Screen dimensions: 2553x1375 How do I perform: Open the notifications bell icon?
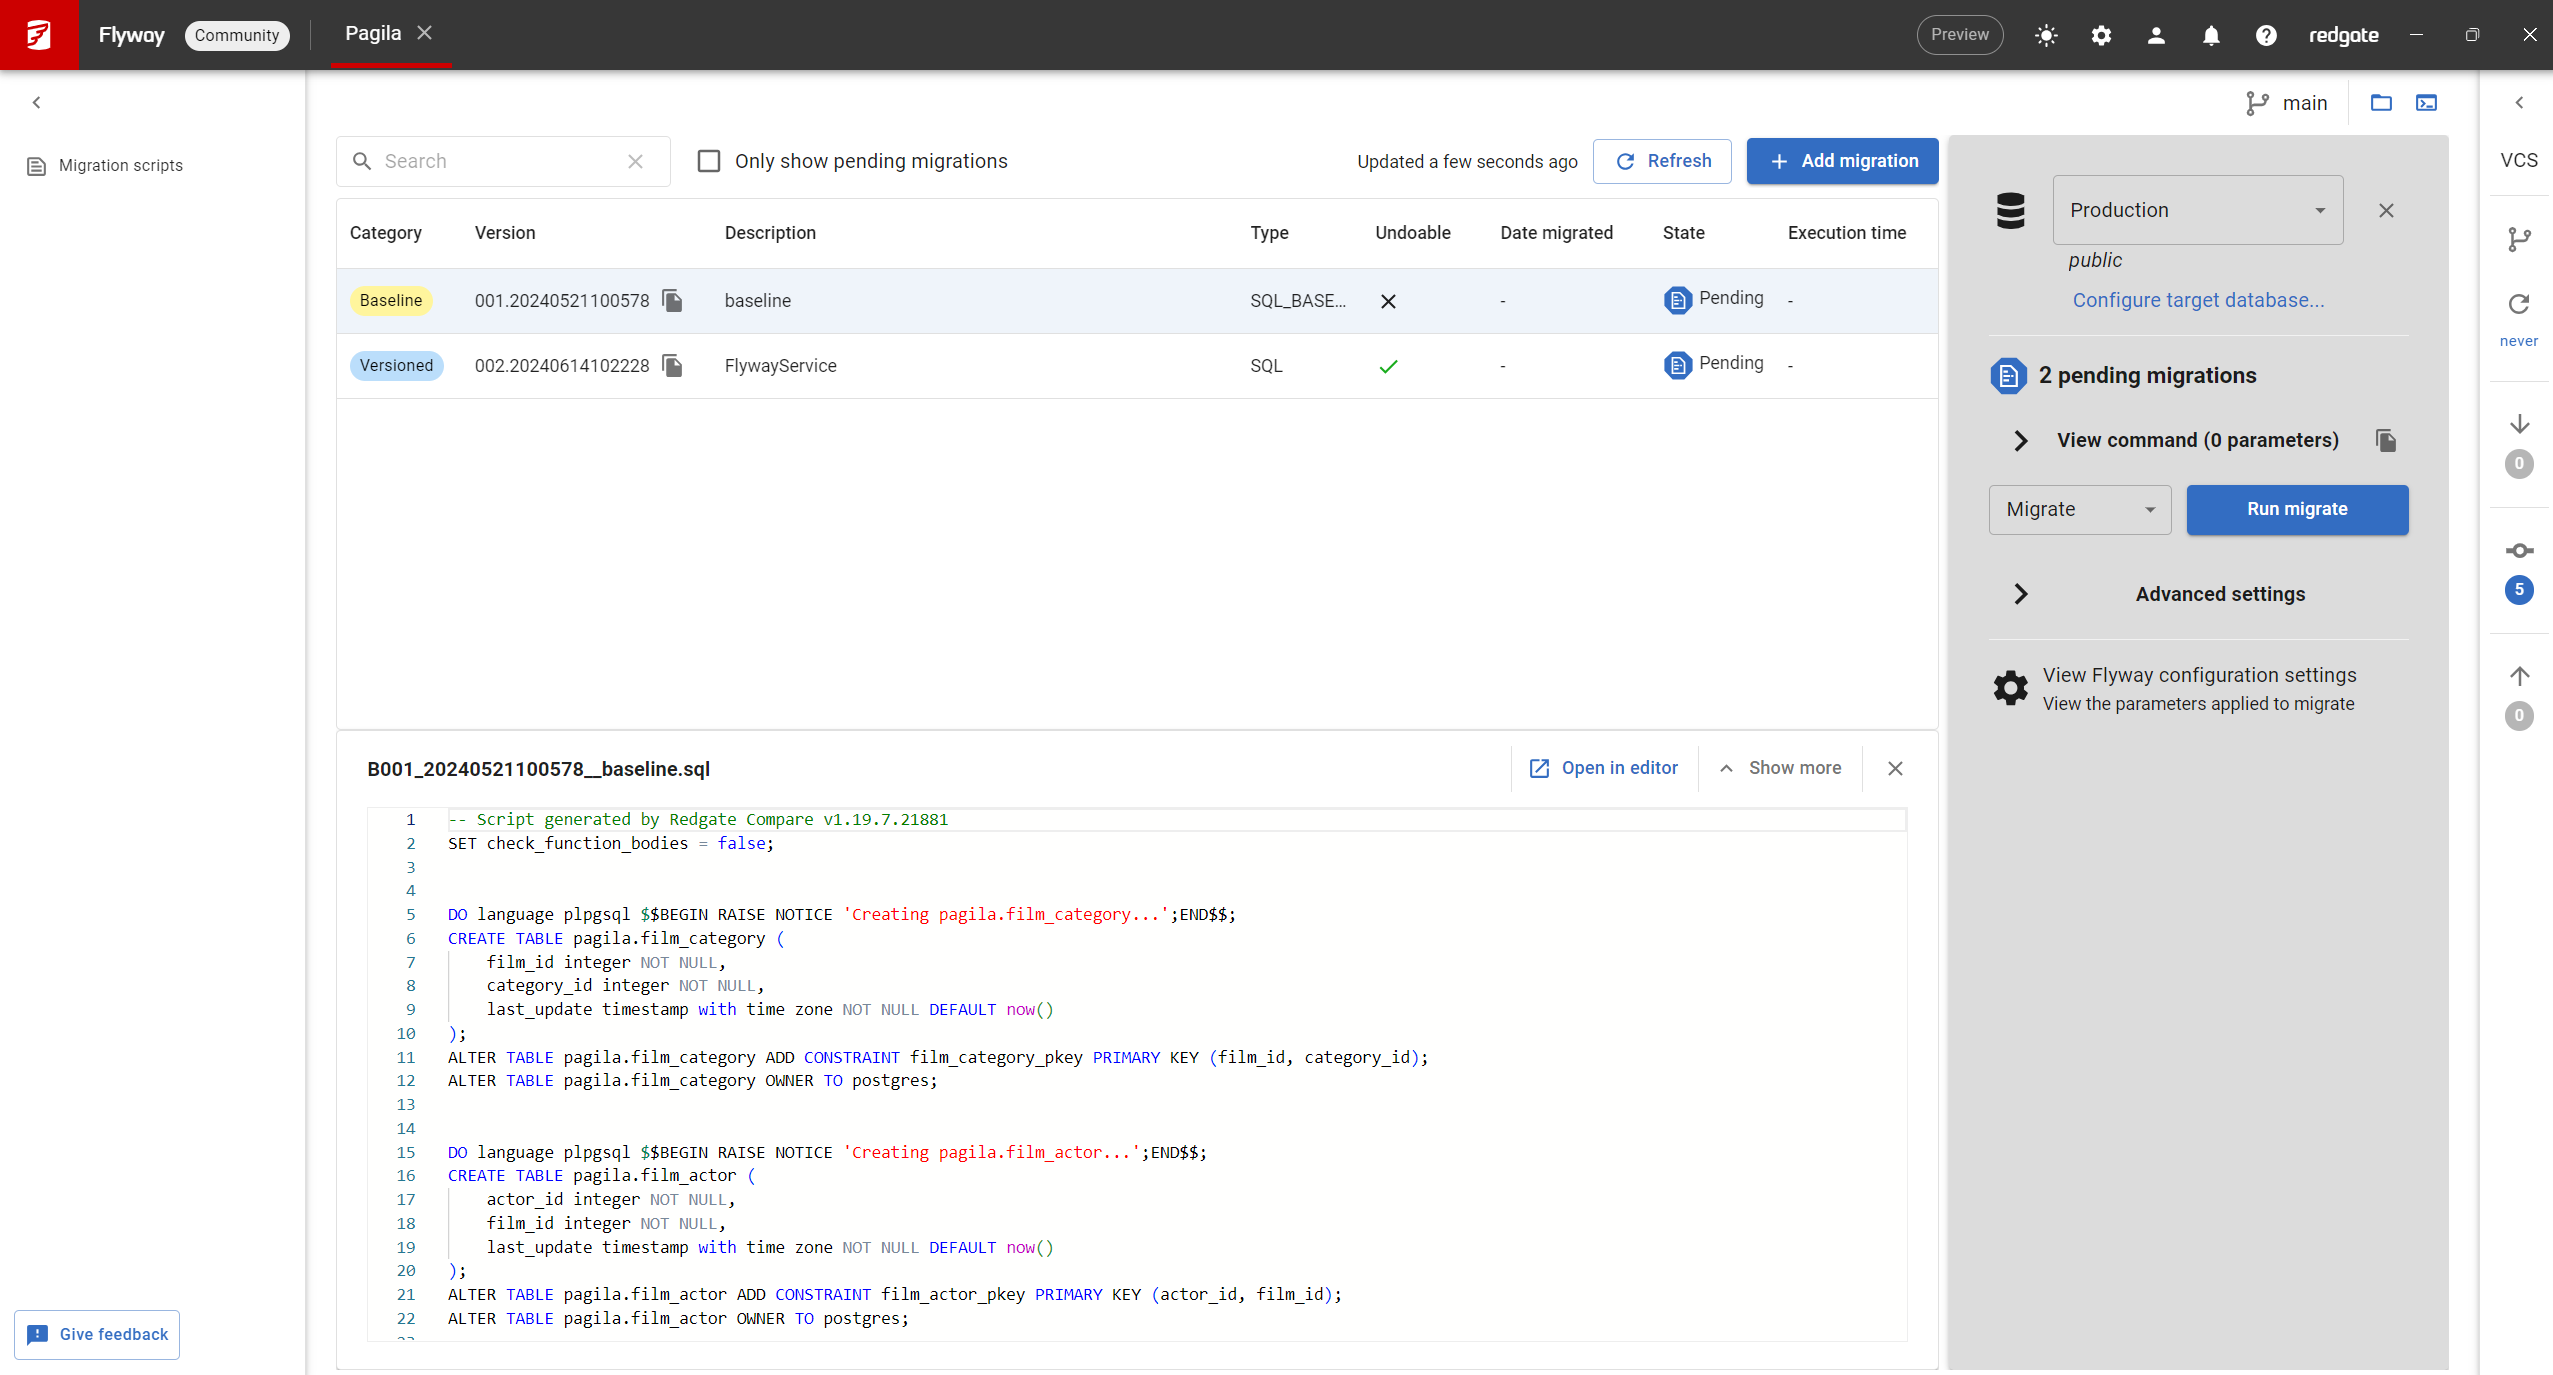point(2211,35)
